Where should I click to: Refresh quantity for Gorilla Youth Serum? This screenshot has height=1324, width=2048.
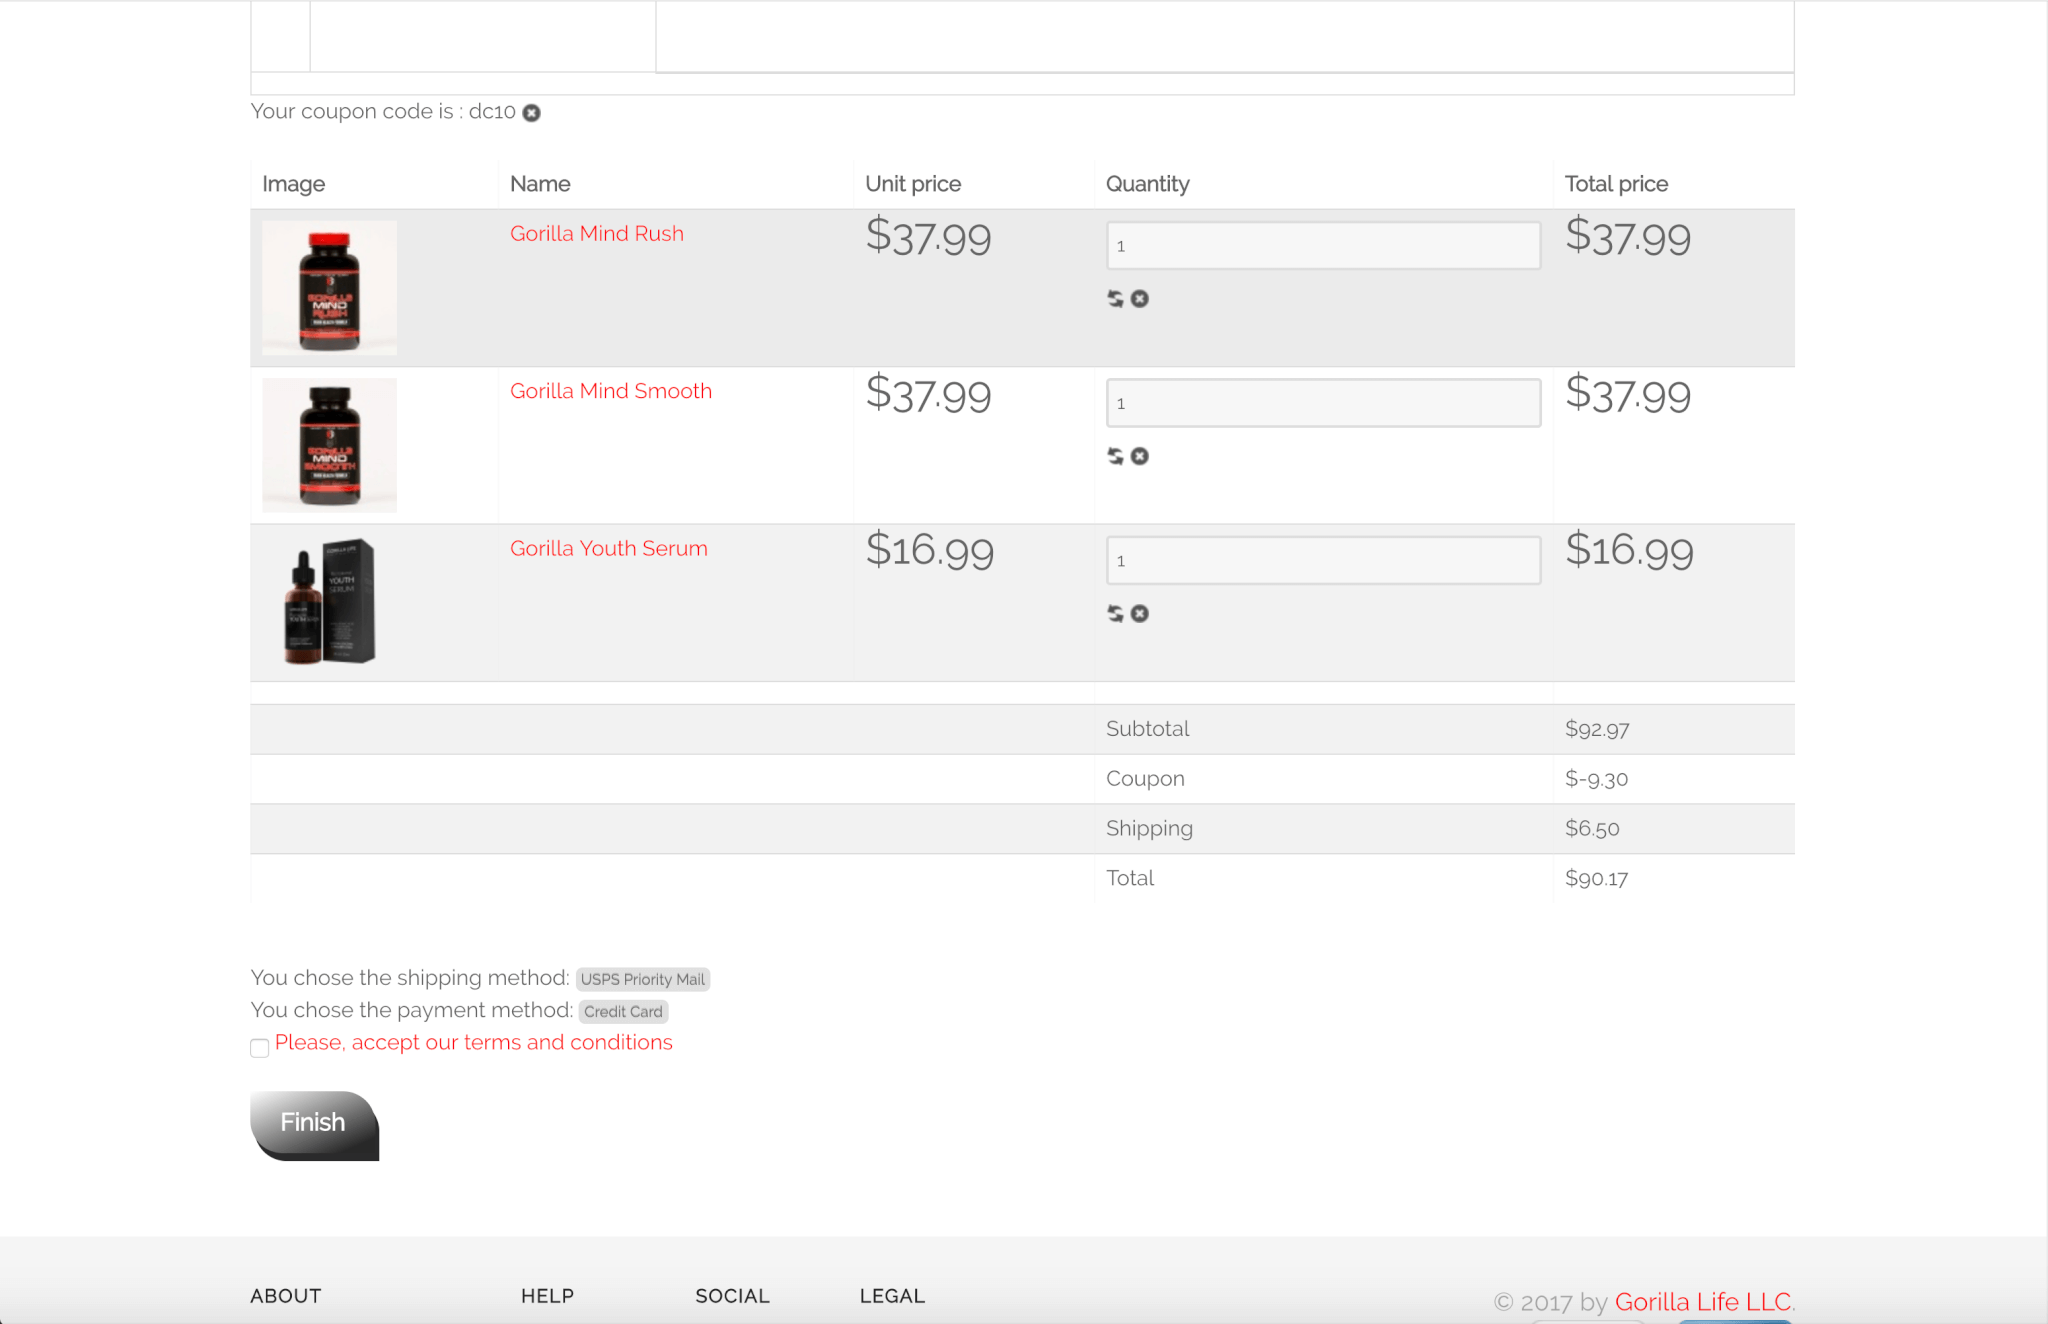coord(1115,613)
